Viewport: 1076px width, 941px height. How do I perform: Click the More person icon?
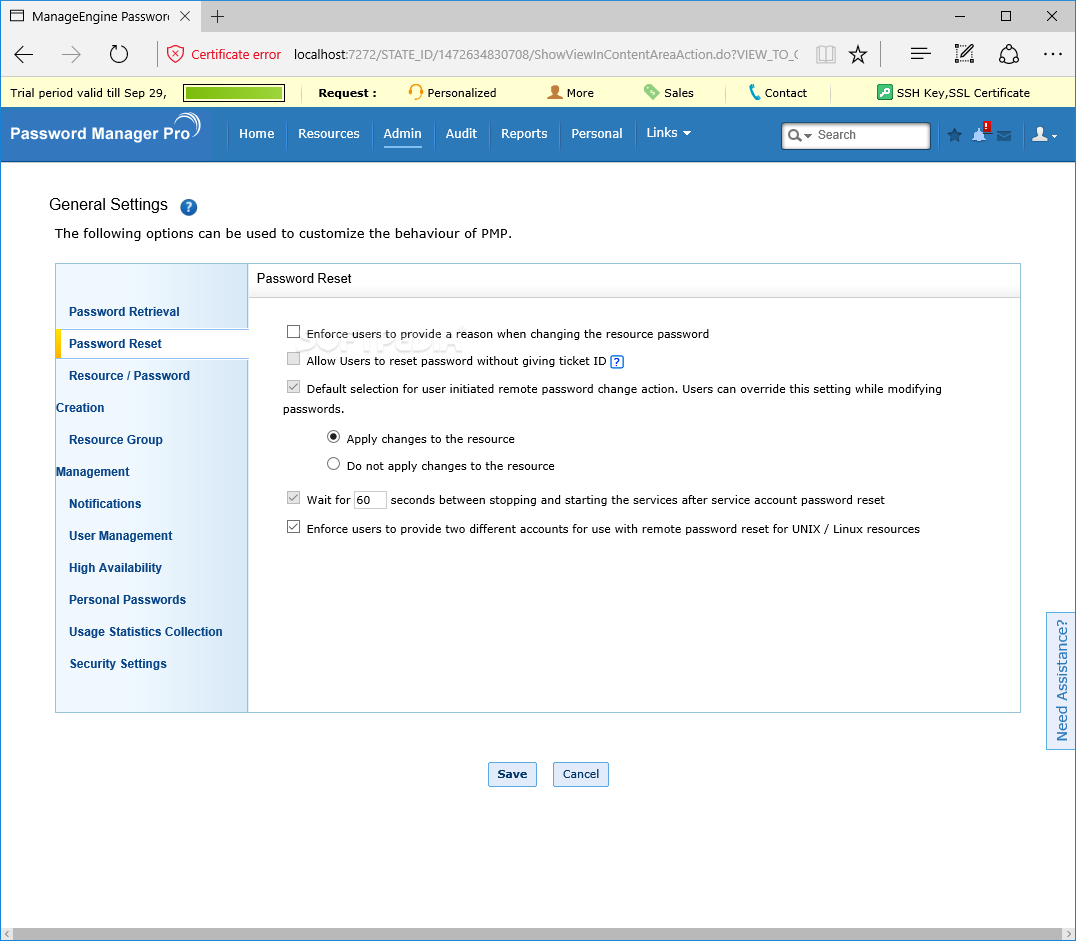(x=554, y=92)
